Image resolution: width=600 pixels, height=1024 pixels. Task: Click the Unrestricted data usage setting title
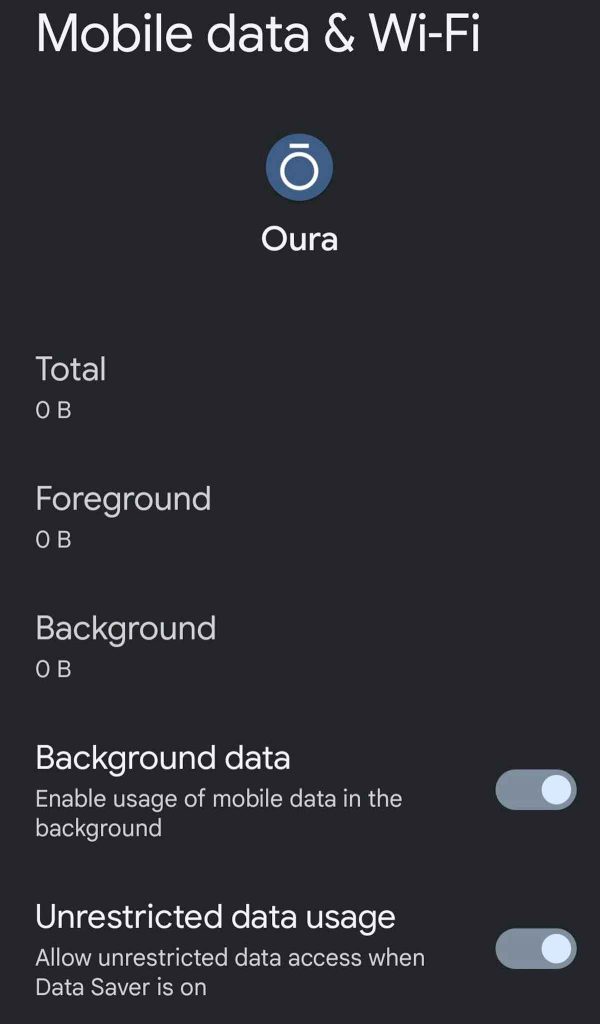[215, 916]
